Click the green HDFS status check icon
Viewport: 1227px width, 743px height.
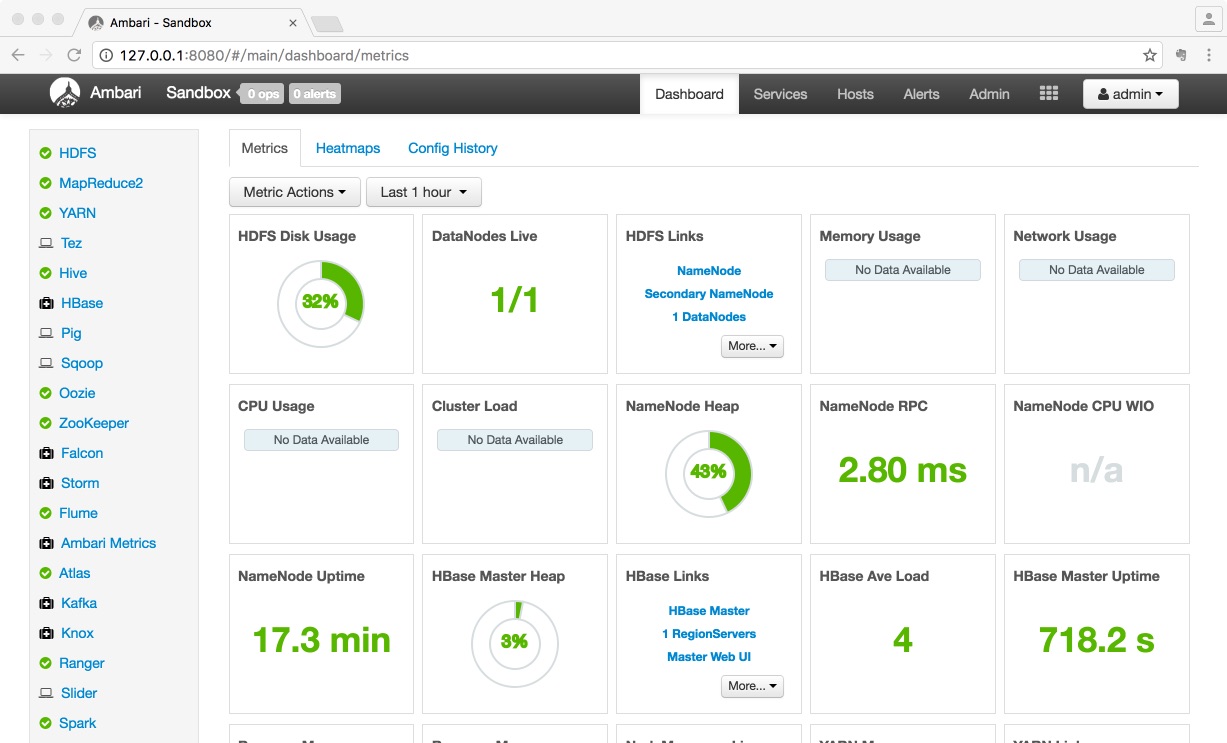point(45,153)
